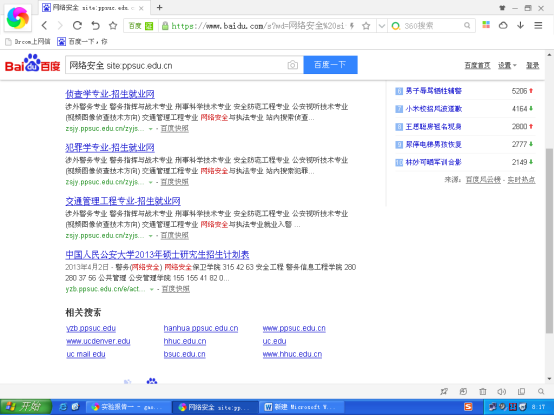Open the browser hamburger menu

pos(538,25)
